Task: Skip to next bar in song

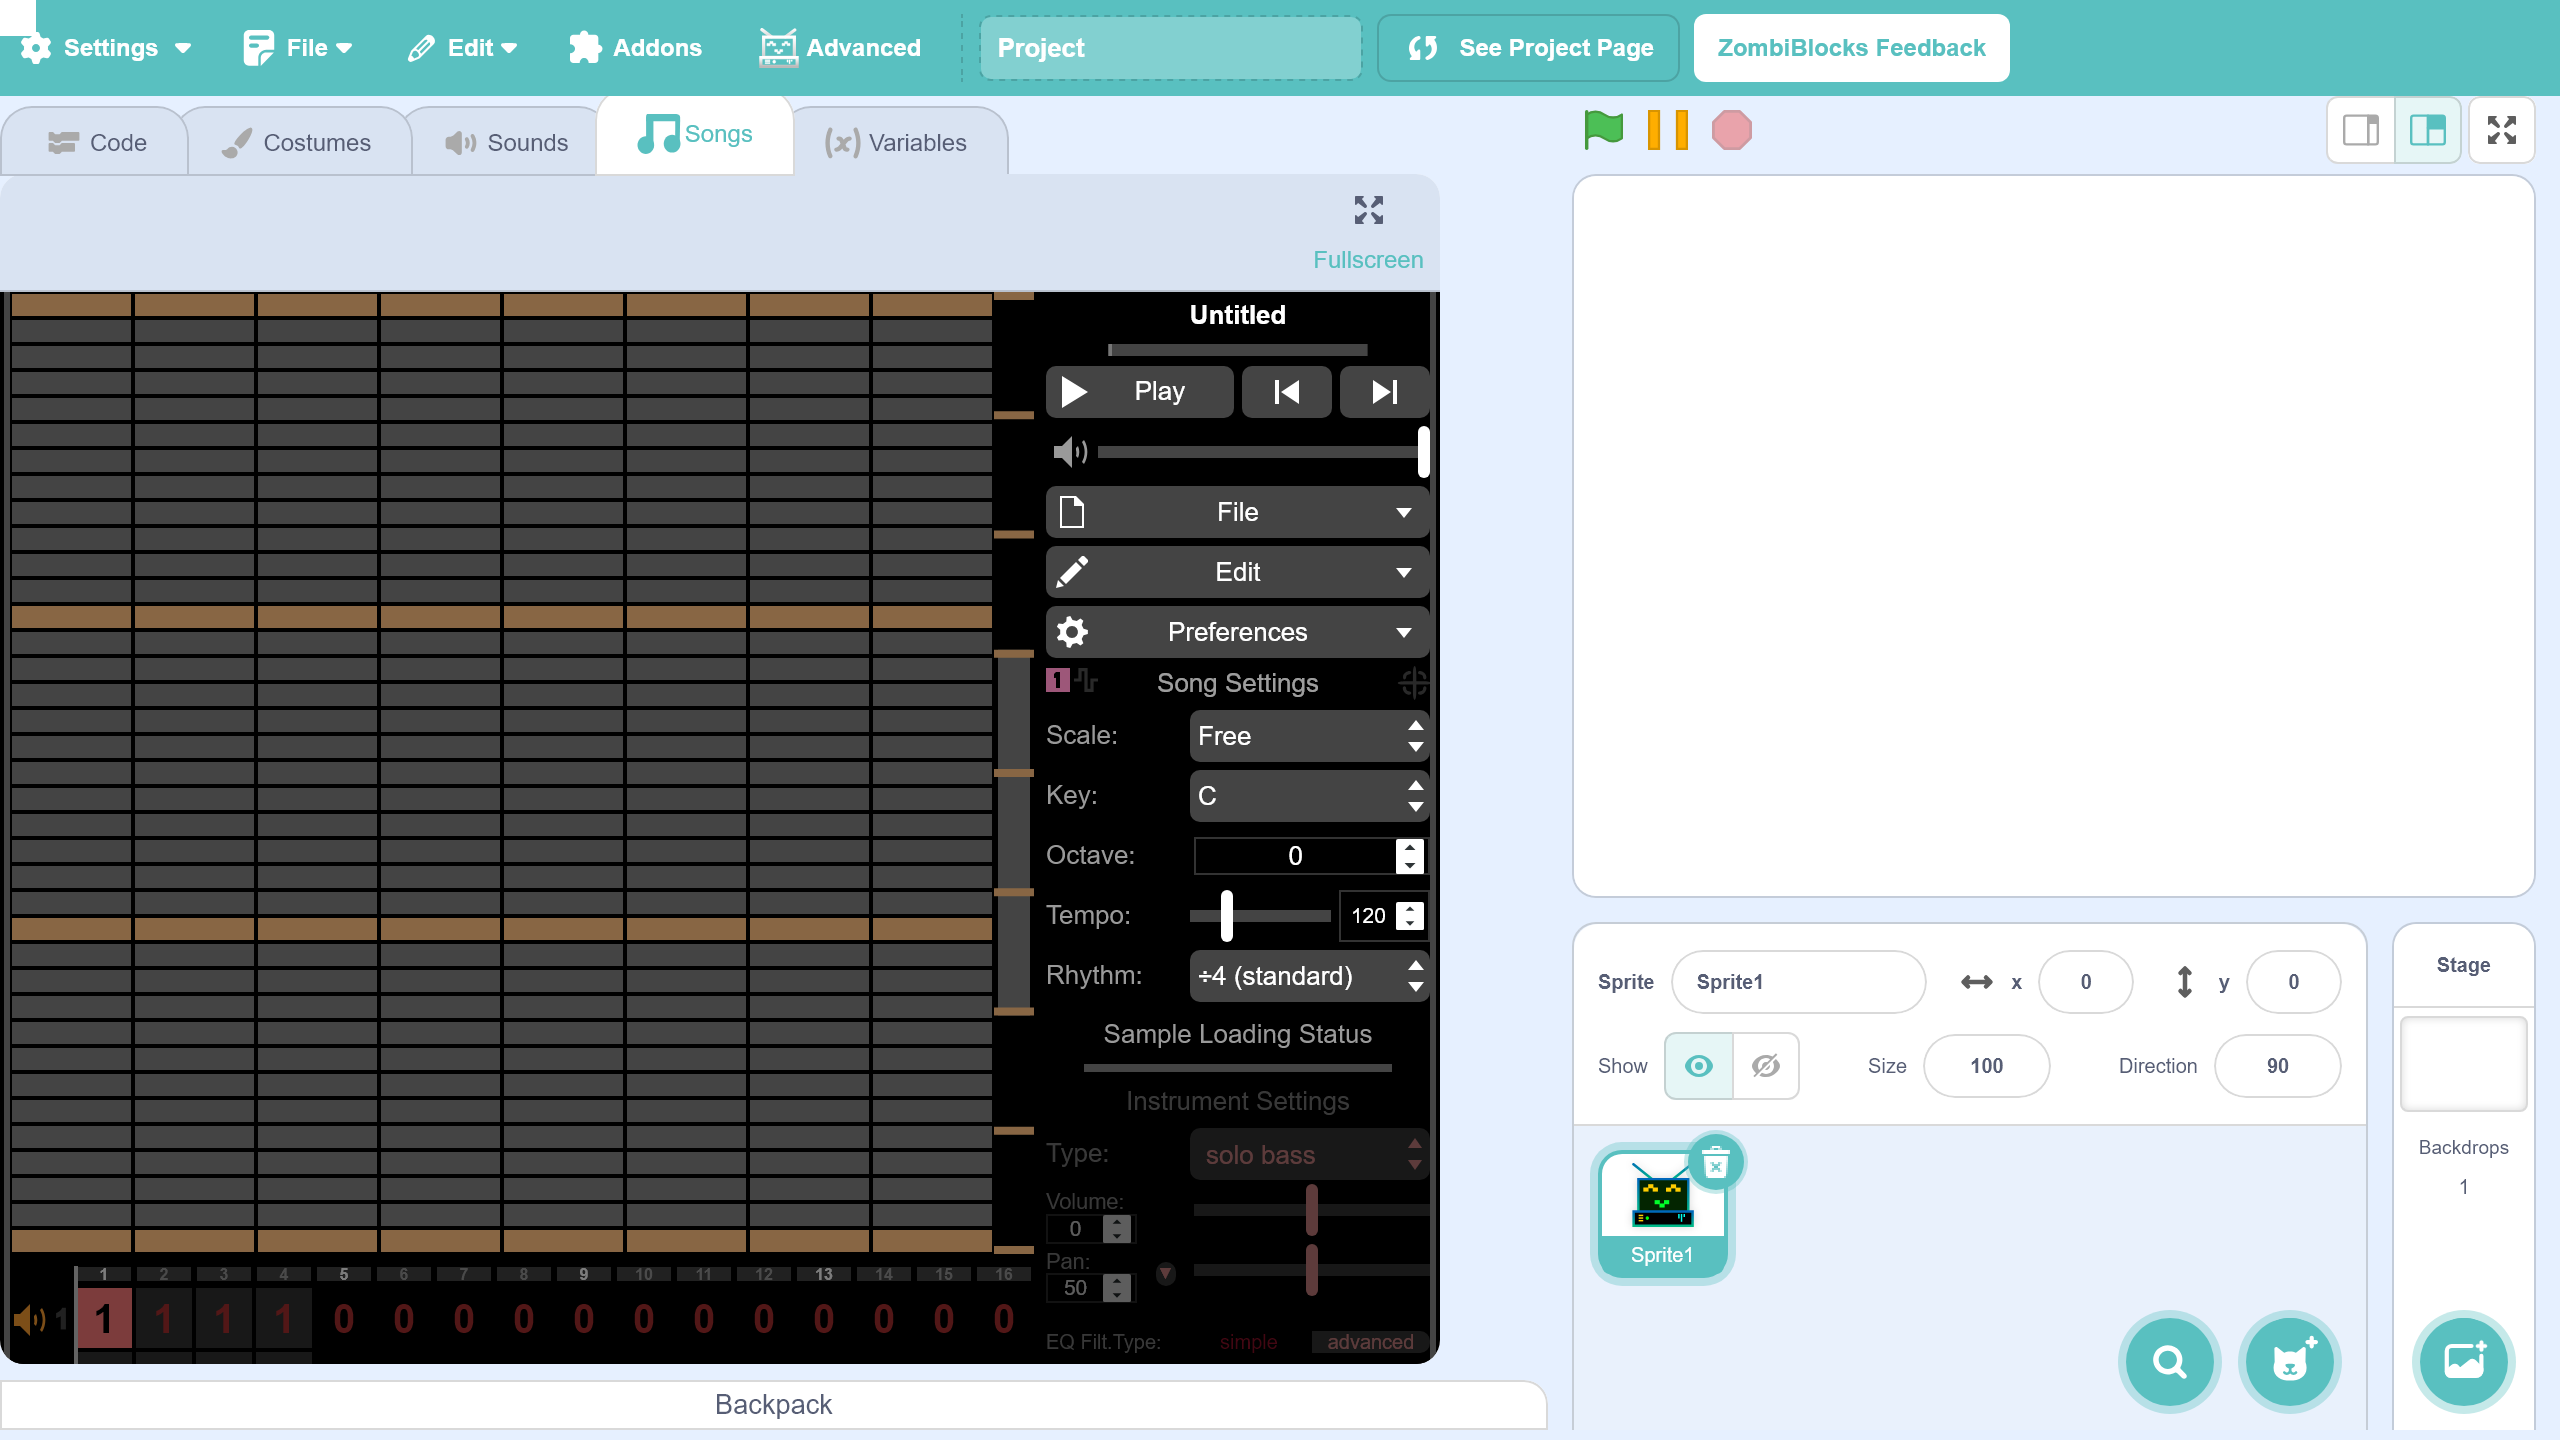Action: 1384,392
